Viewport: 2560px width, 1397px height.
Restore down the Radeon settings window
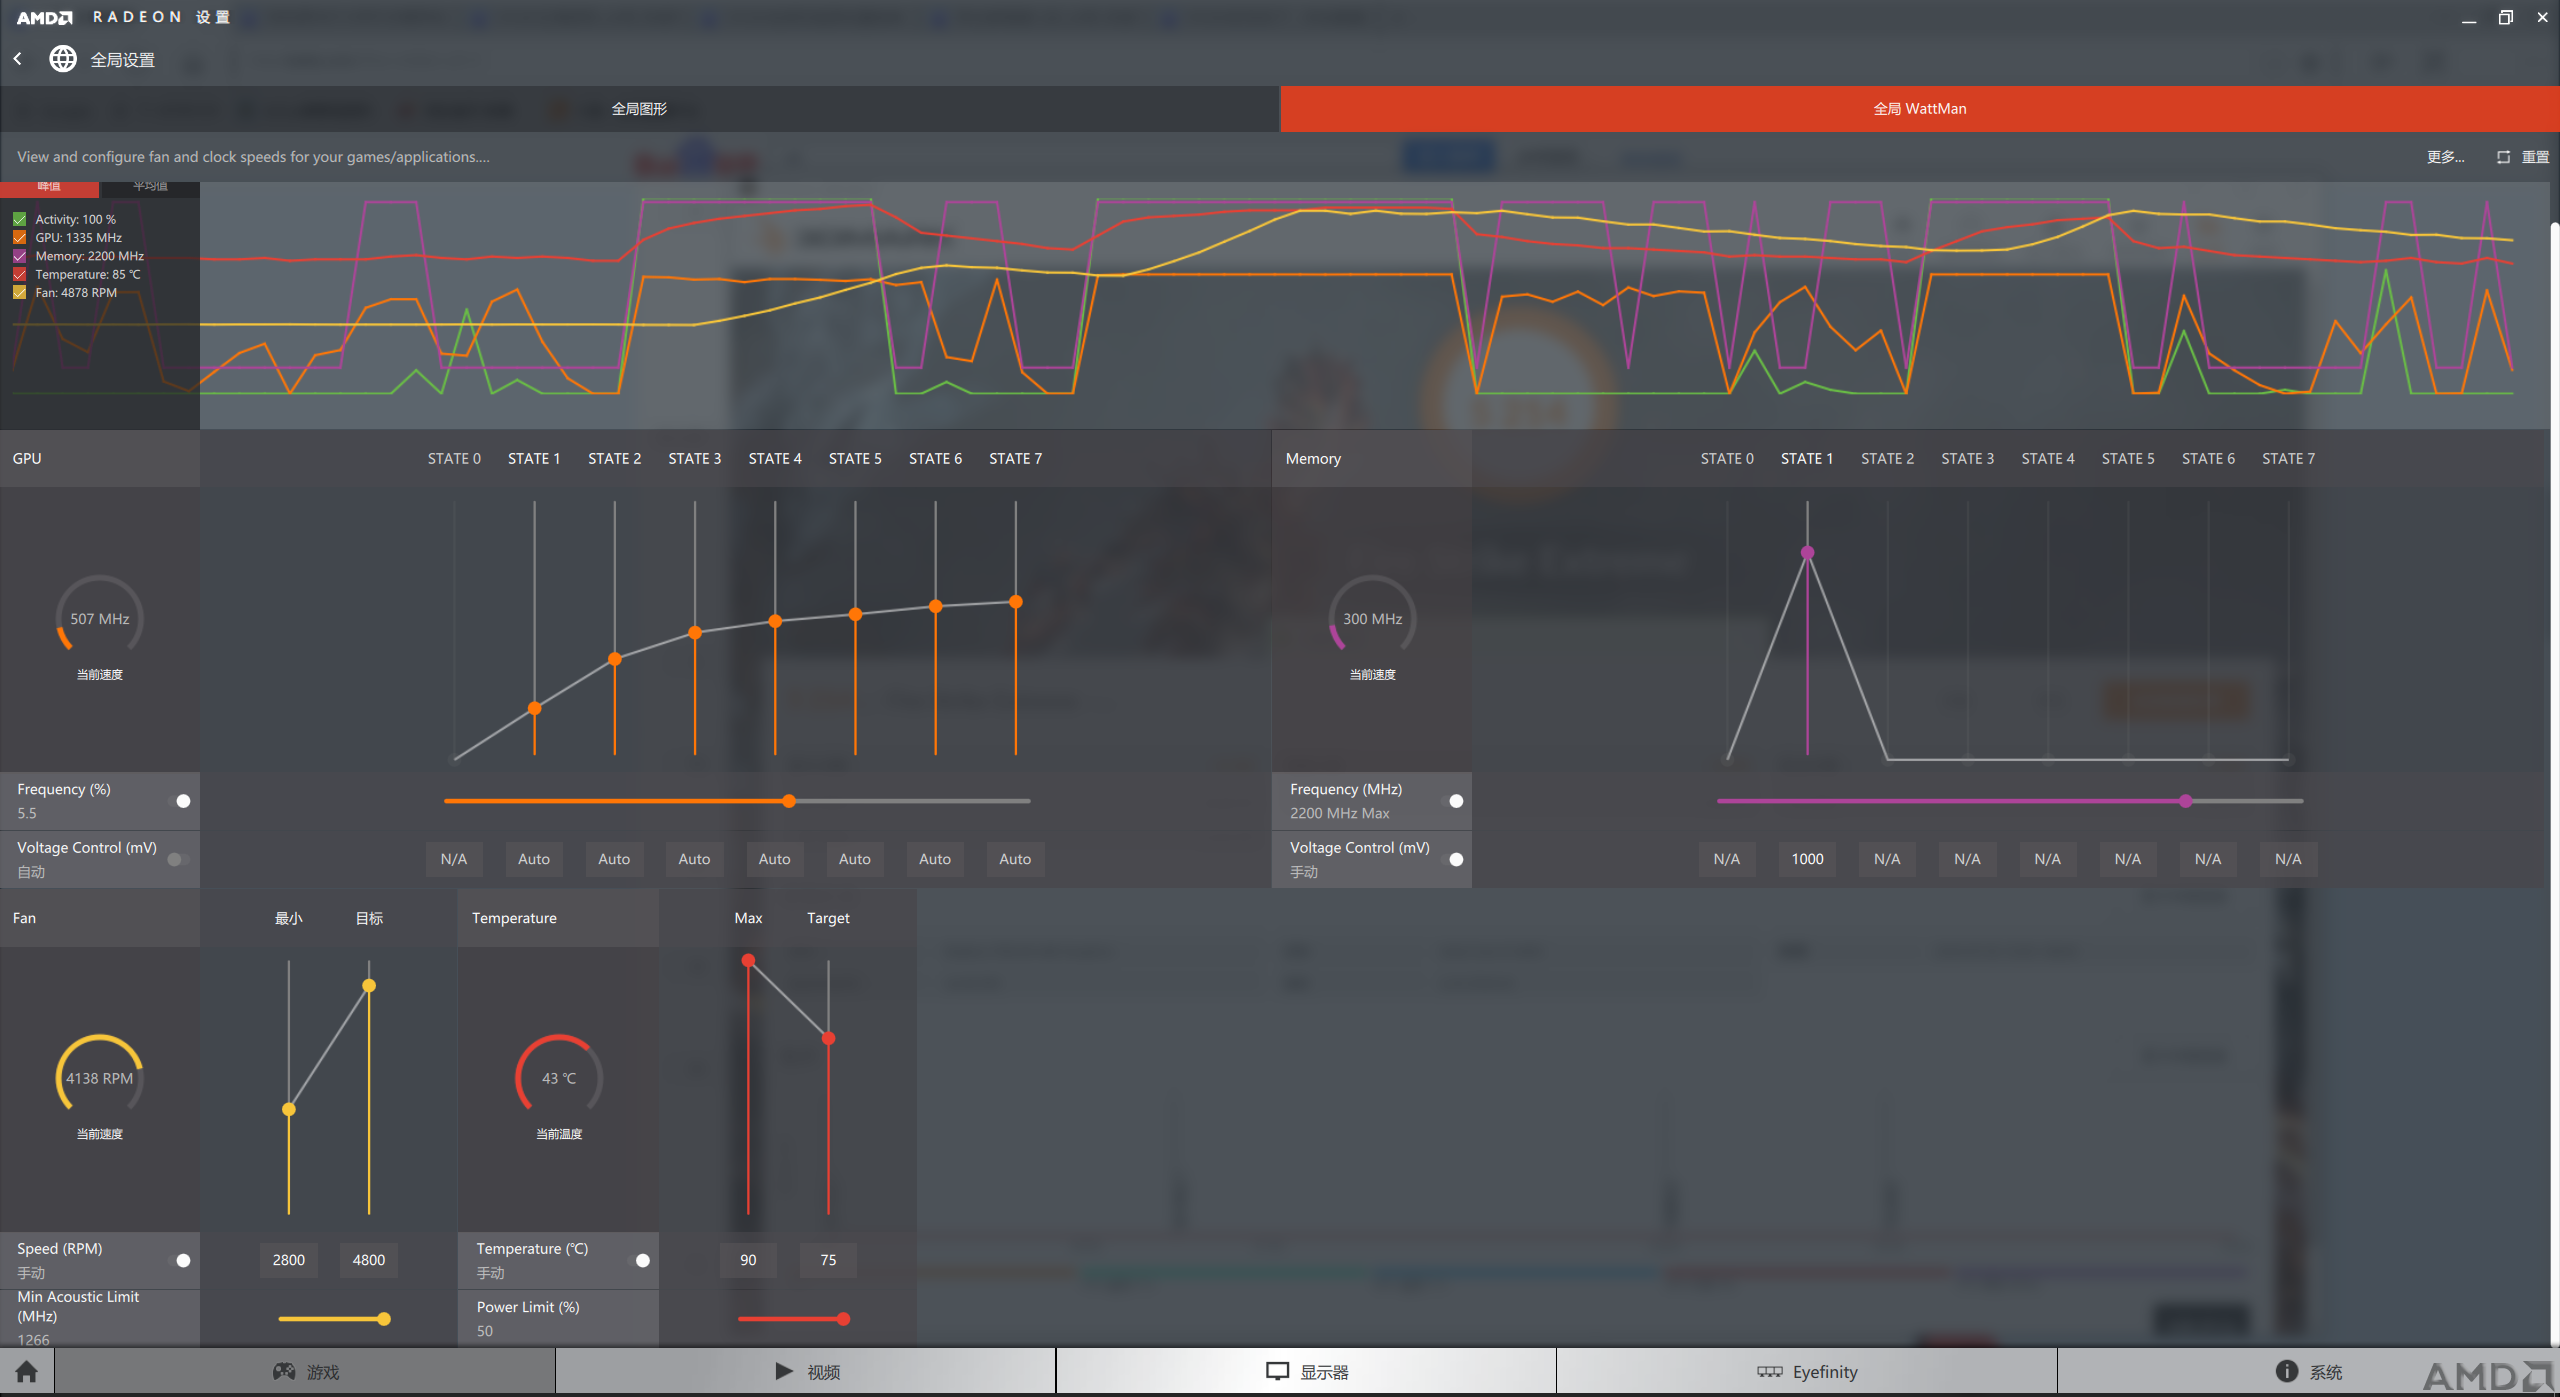pyautogui.click(x=2506, y=17)
